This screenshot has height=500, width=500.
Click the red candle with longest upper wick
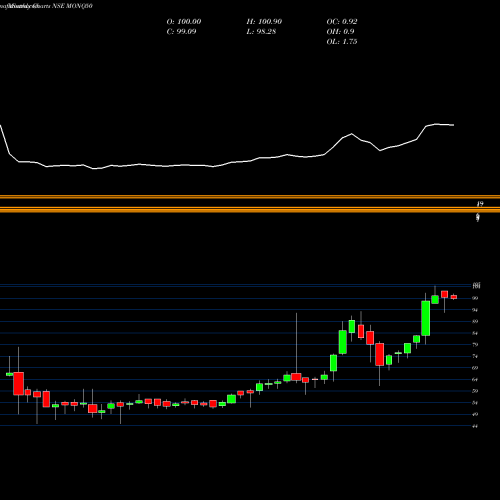(296, 377)
